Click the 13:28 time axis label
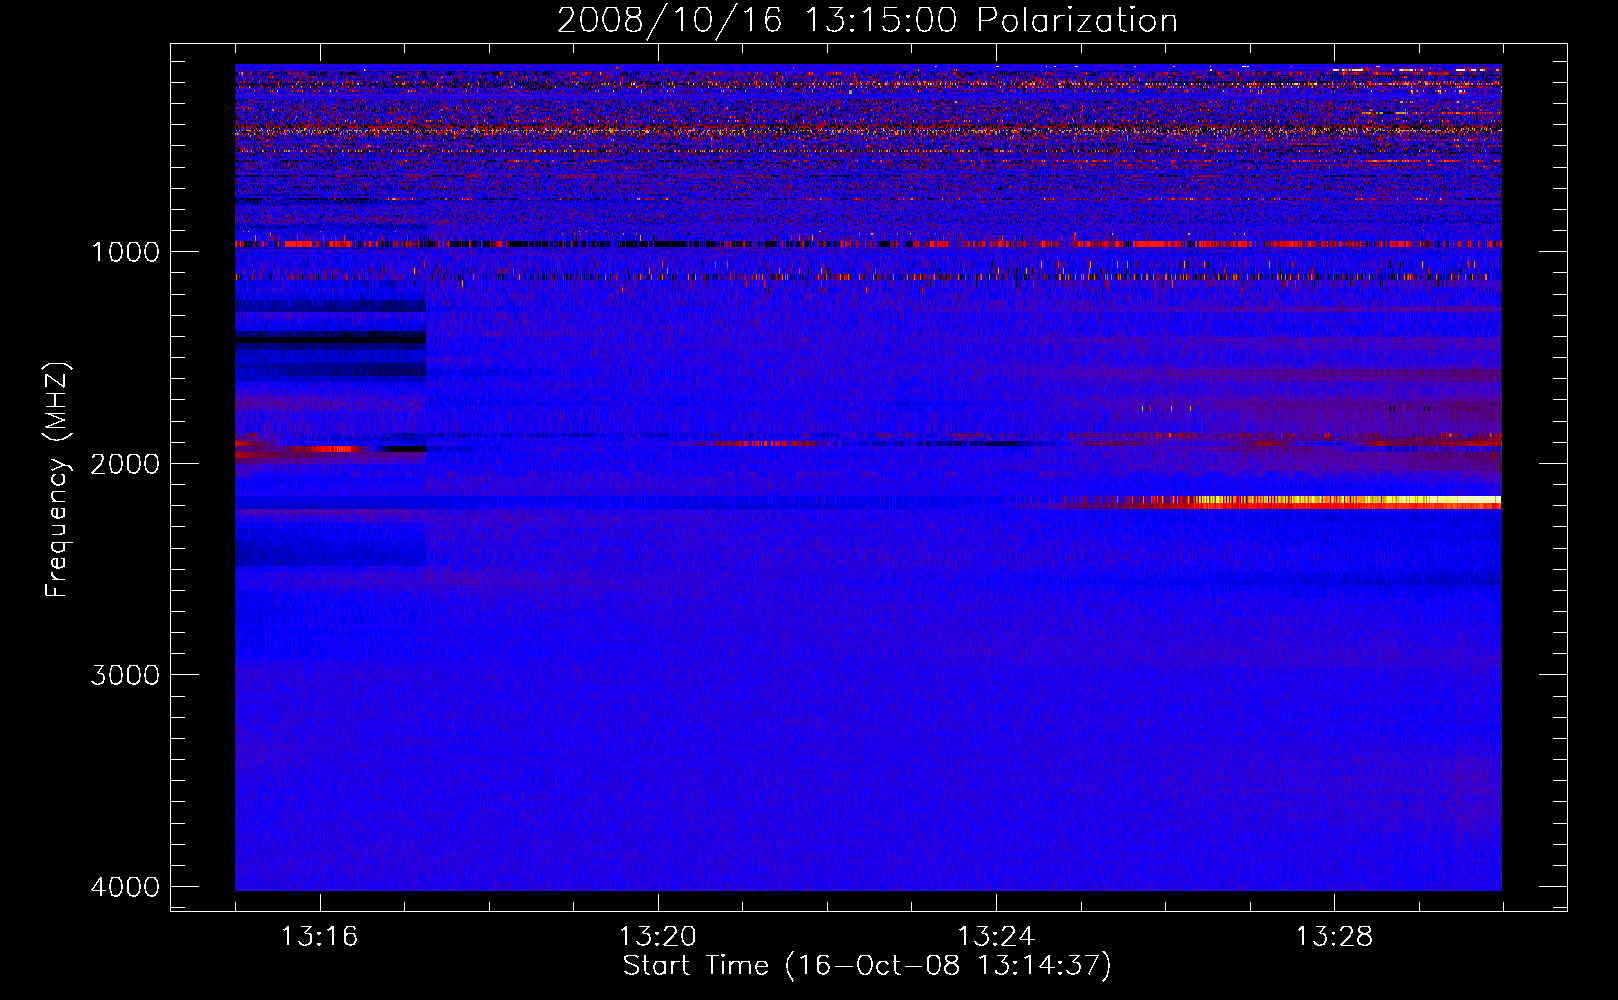1618x1000 pixels. pyautogui.click(x=1334, y=937)
